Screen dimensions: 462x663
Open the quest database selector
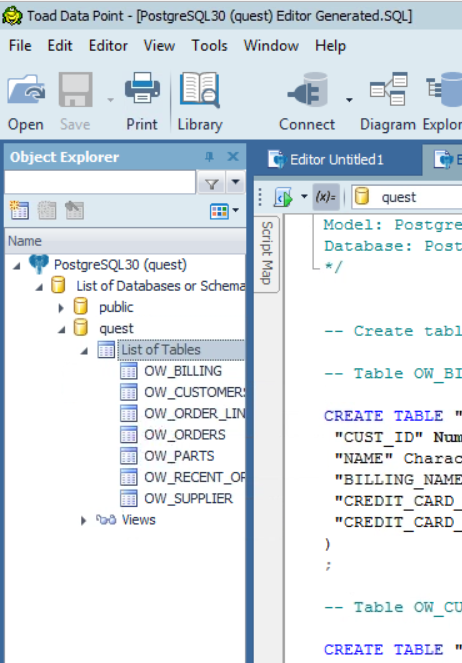pyautogui.click(x=407, y=197)
